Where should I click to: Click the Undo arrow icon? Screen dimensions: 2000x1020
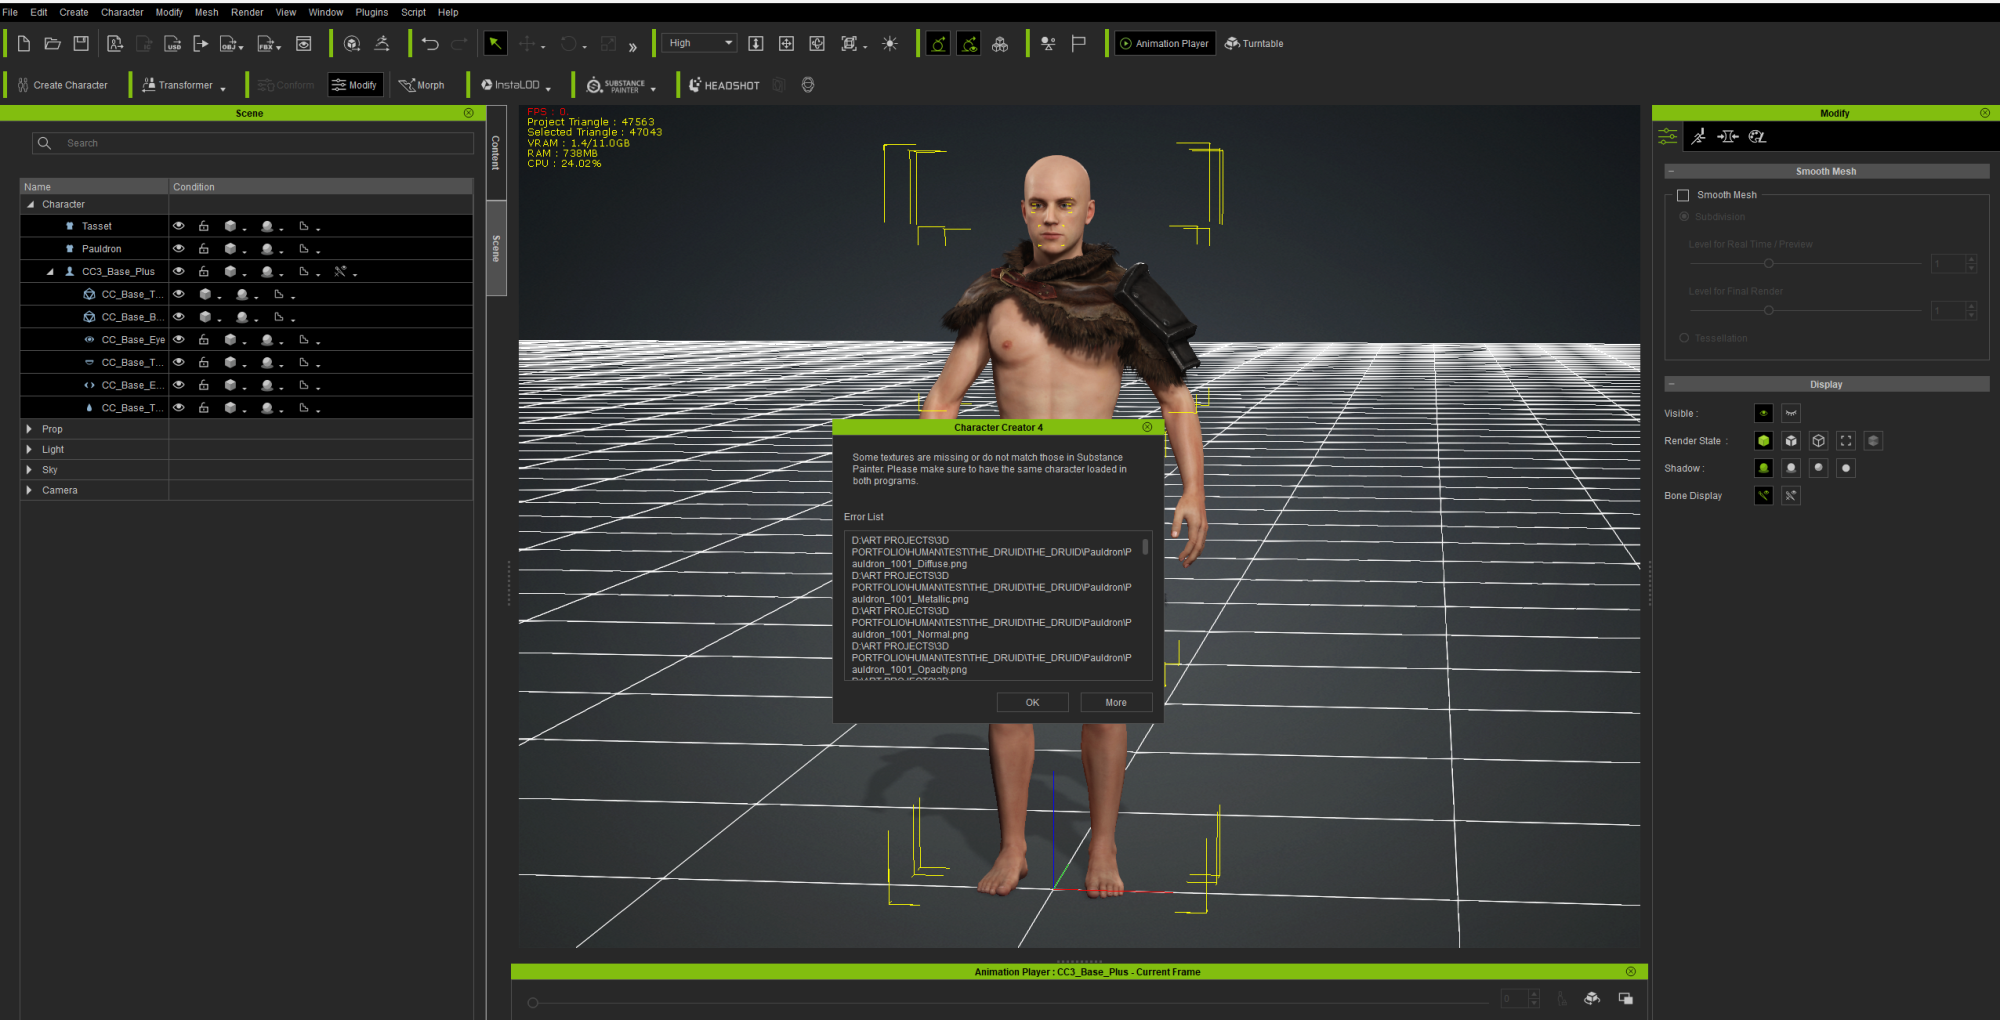click(430, 43)
